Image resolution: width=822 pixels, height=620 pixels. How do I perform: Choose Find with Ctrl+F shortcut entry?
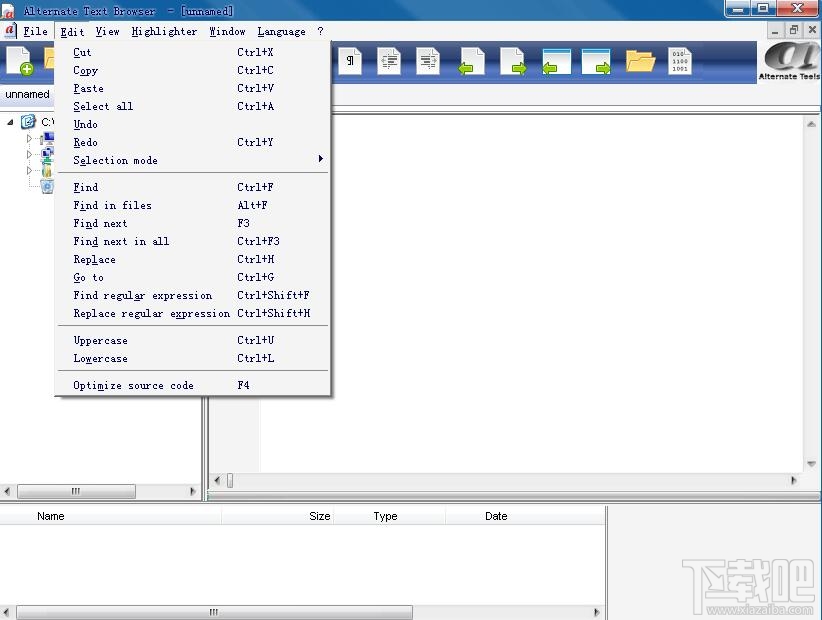[x=193, y=187]
